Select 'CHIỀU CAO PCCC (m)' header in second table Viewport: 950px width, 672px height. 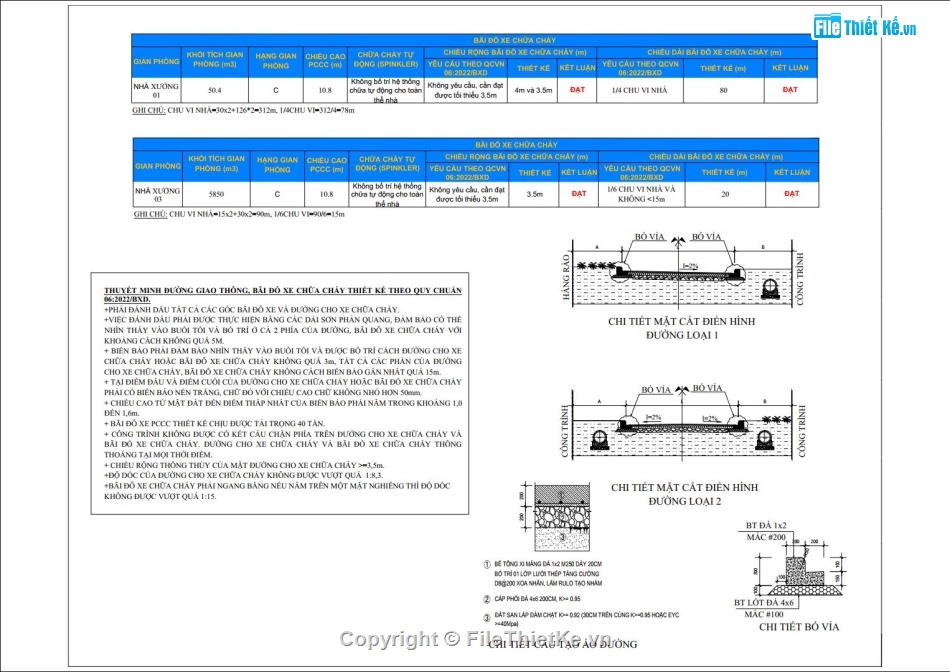coord(327,165)
